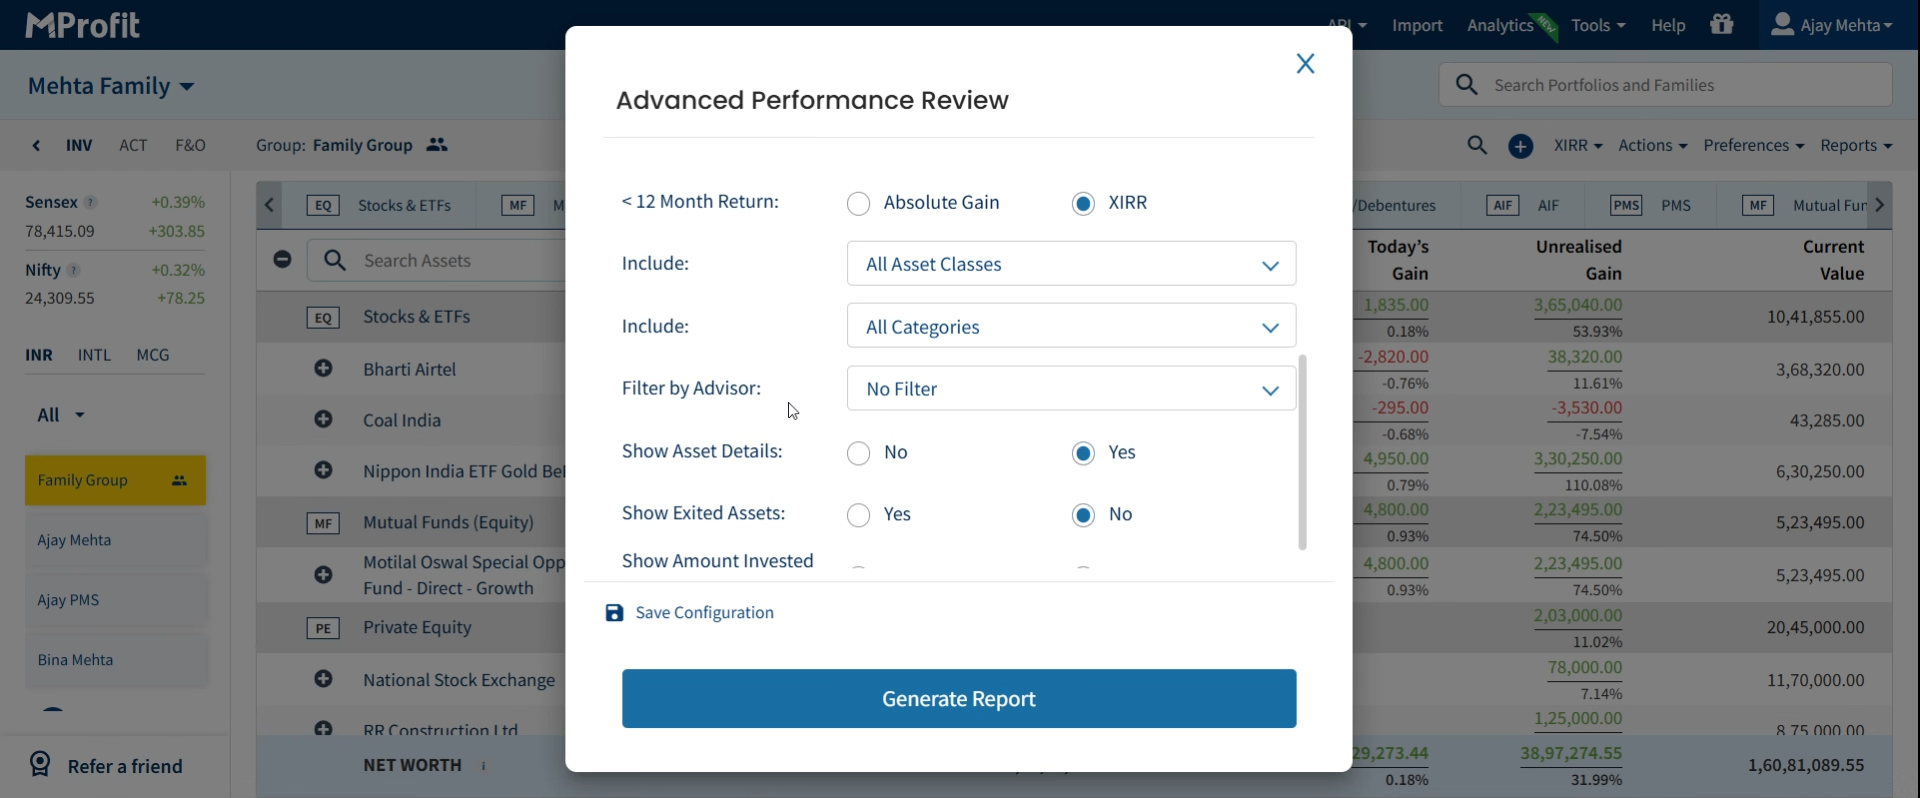Viewport: 1920px width, 798px height.
Task: Click the Generate Report button
Action: click(959, 698)
